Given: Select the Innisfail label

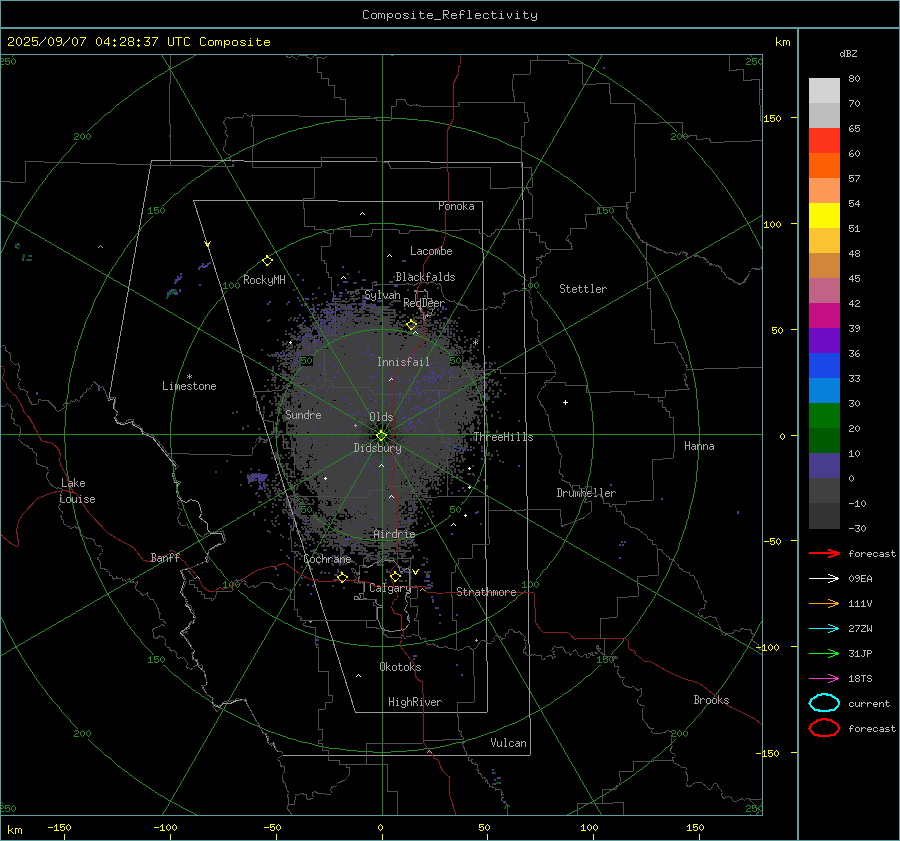Looking at the screenshot, I should coord(403,362).
